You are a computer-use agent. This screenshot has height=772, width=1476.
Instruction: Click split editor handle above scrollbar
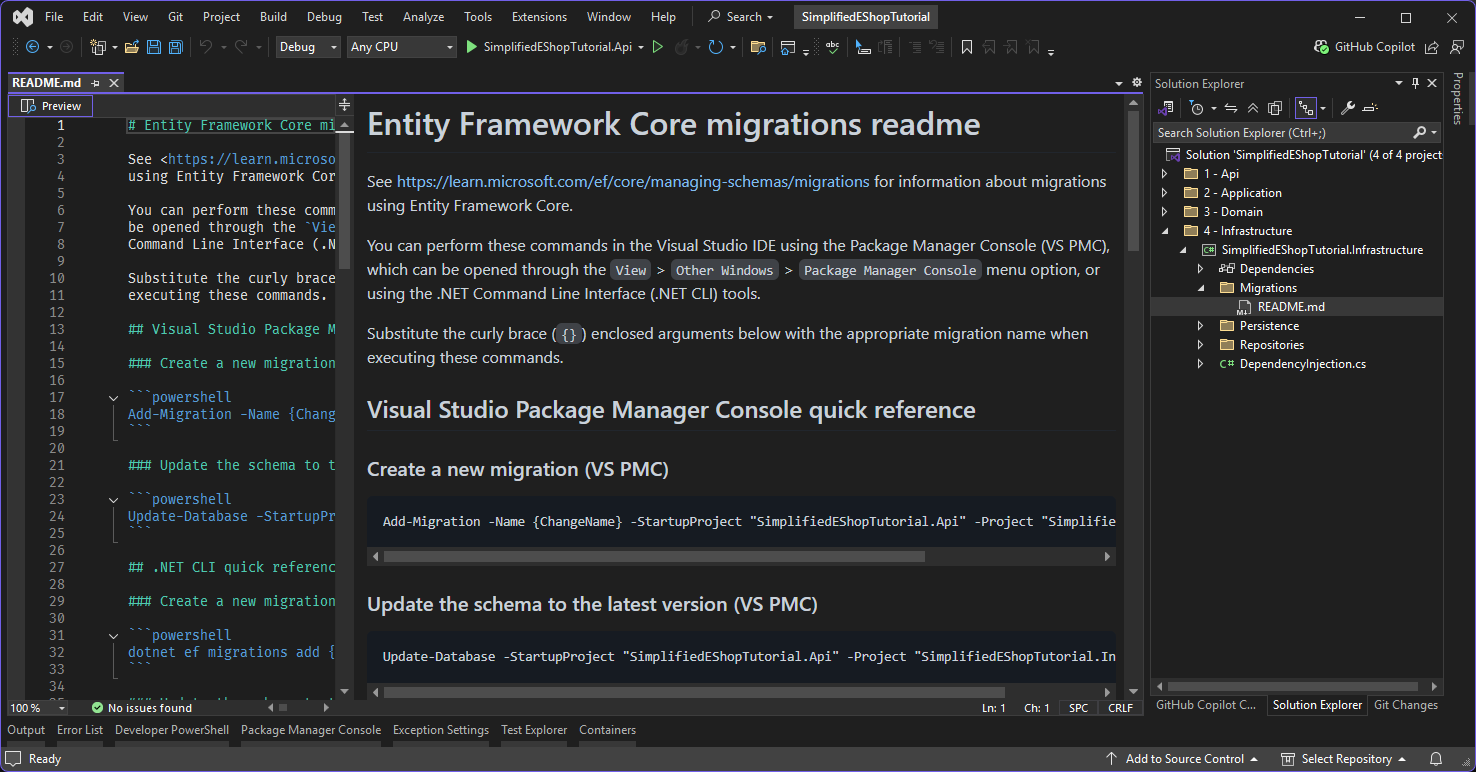(345, 104)
